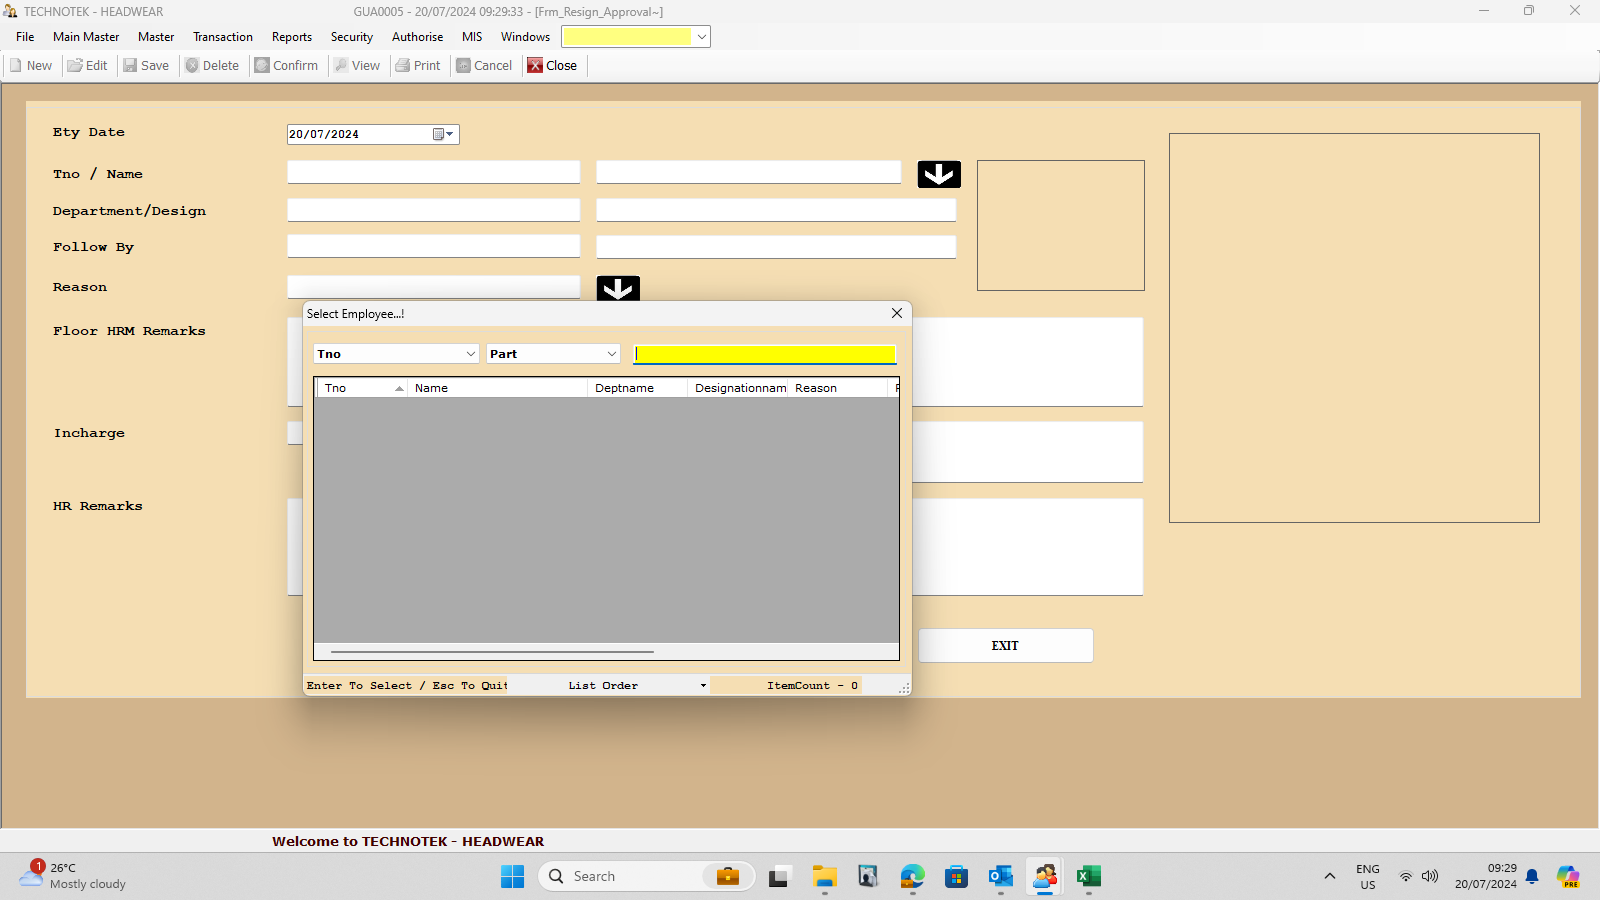Click the EXIT button

point(1005,646)
